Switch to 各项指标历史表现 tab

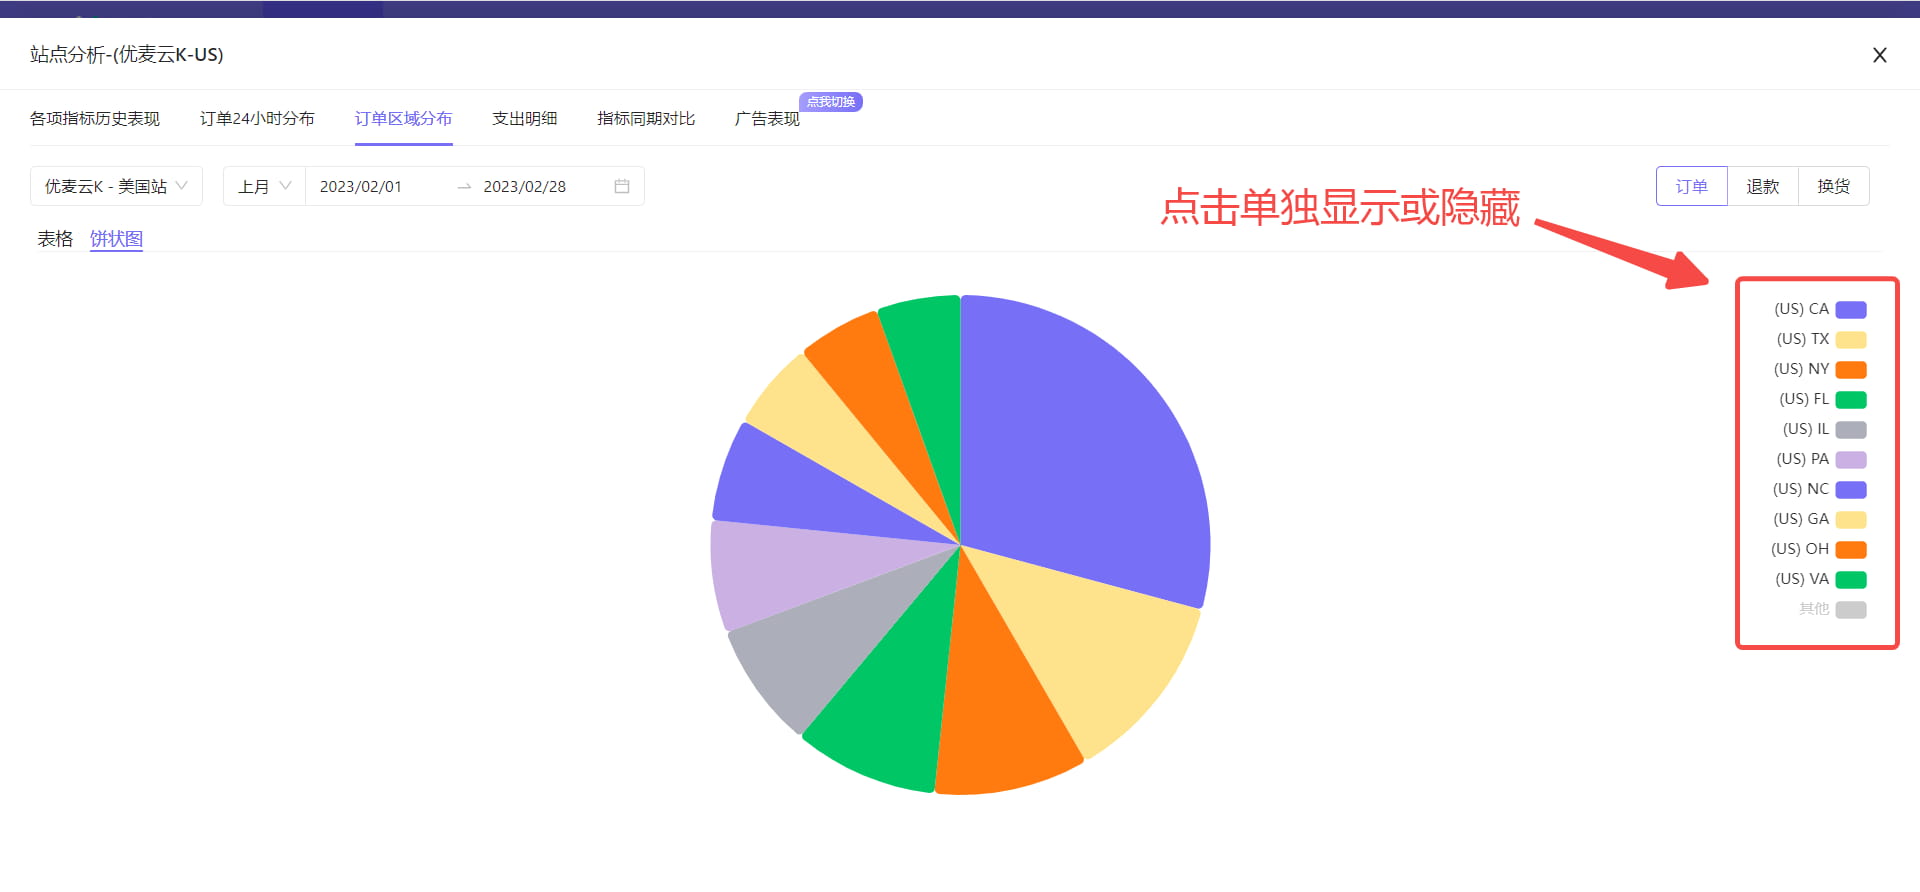pyautogui.click(x=95, y=119)
